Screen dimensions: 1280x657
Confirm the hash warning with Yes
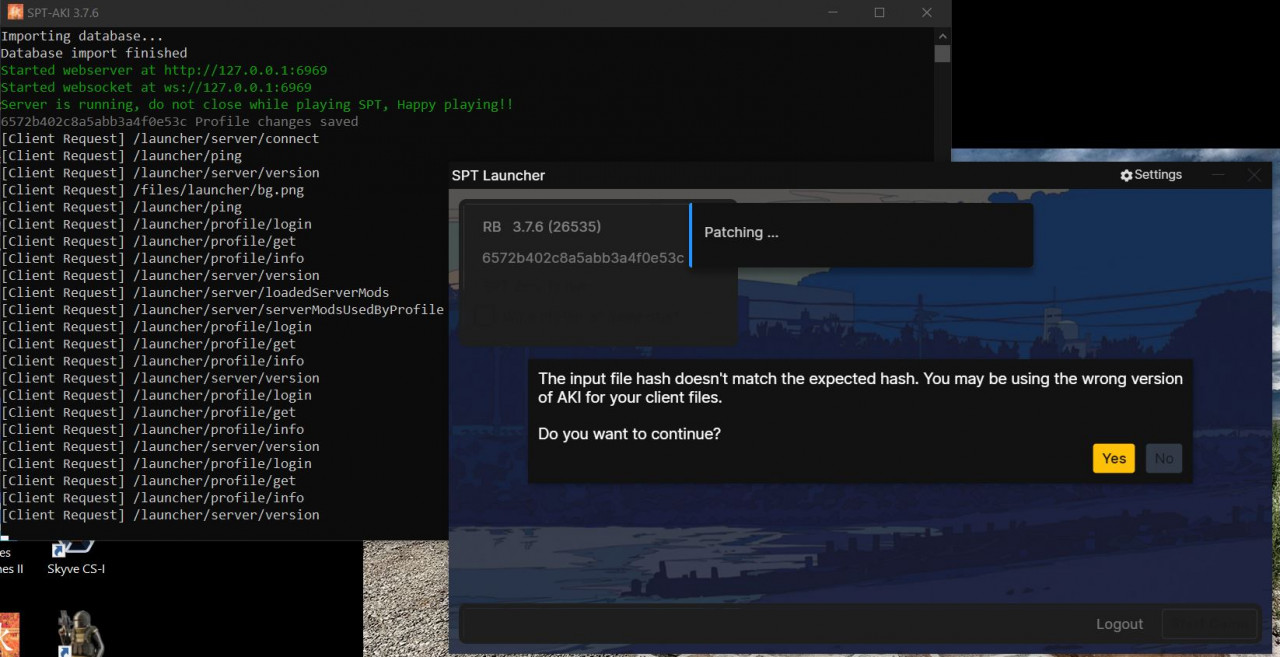pos(1113,459)
